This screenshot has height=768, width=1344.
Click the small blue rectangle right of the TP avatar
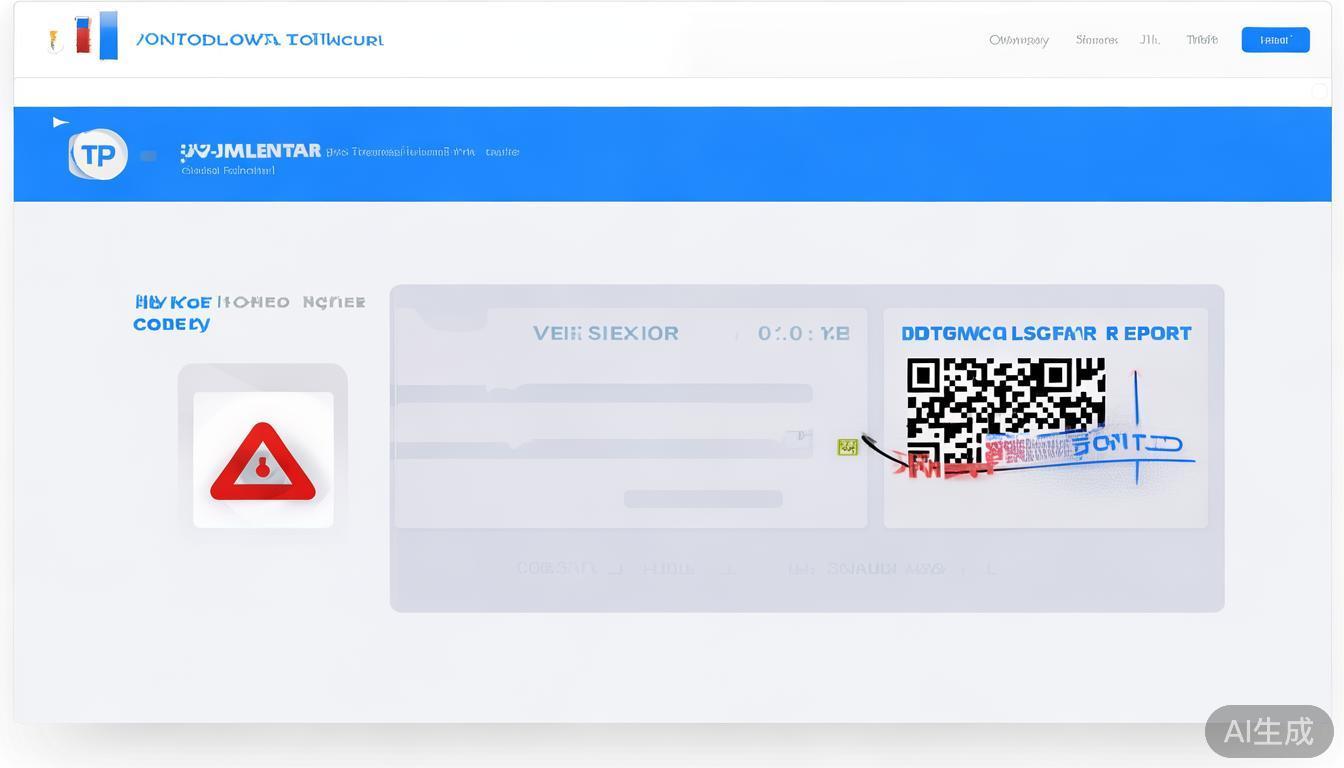[x=148, y=156]
